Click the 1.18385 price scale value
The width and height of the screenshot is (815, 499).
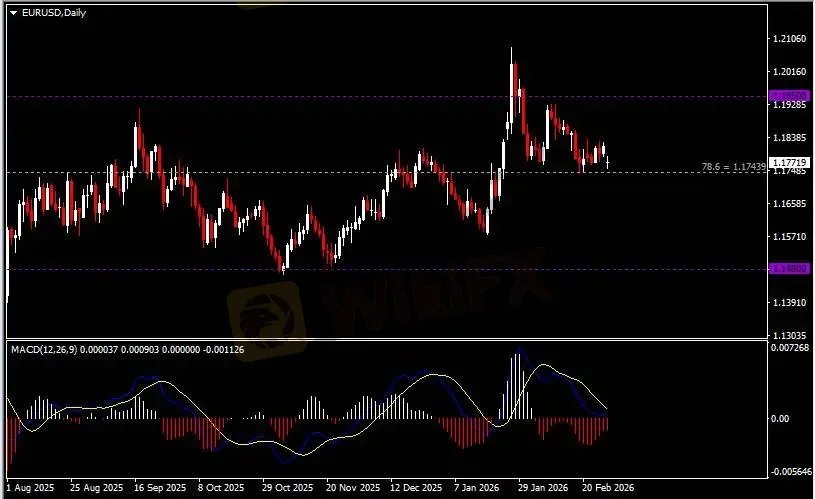789,138
